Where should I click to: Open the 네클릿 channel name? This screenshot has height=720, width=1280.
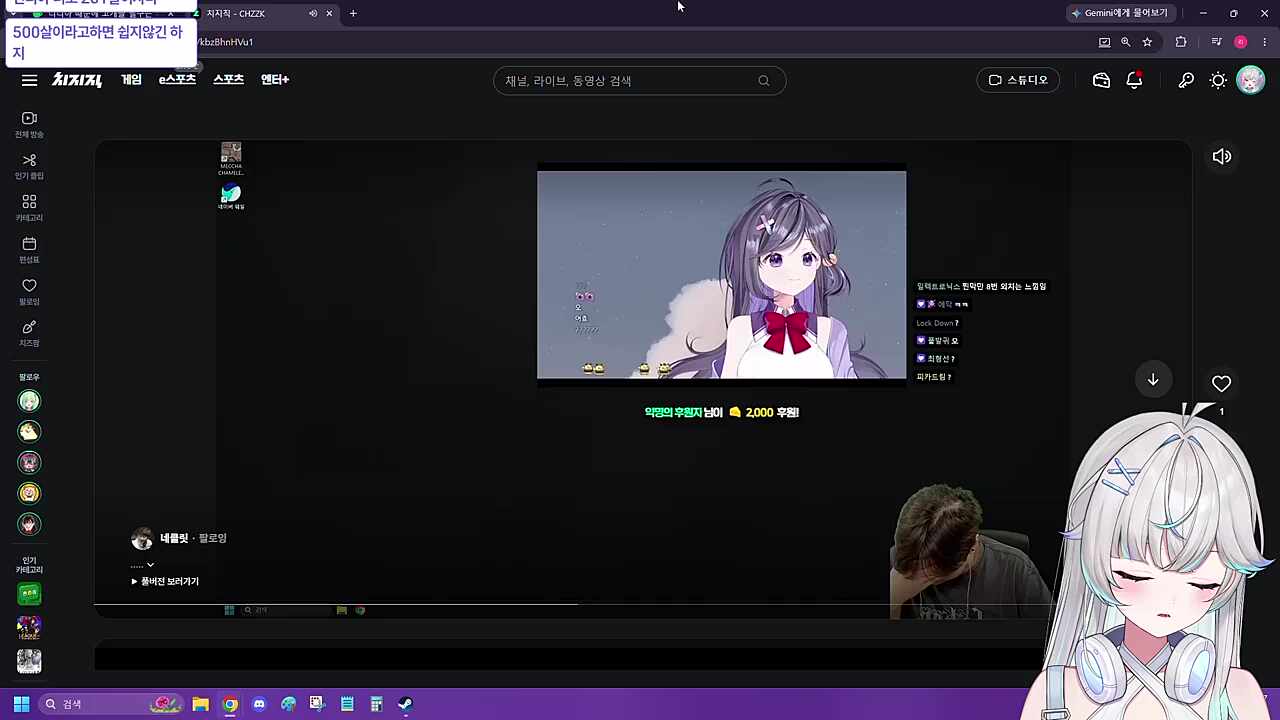click(174, 538)
